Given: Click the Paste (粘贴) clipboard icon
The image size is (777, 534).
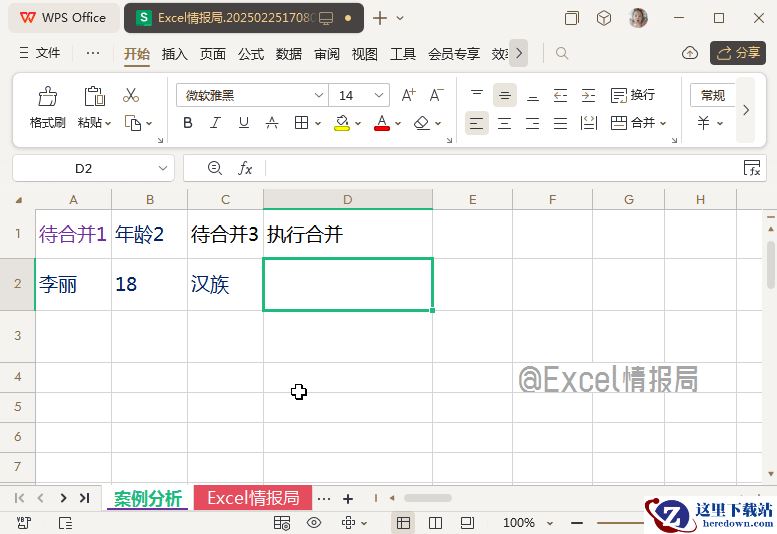Looking at the screenshot, I should click(94, 96).
